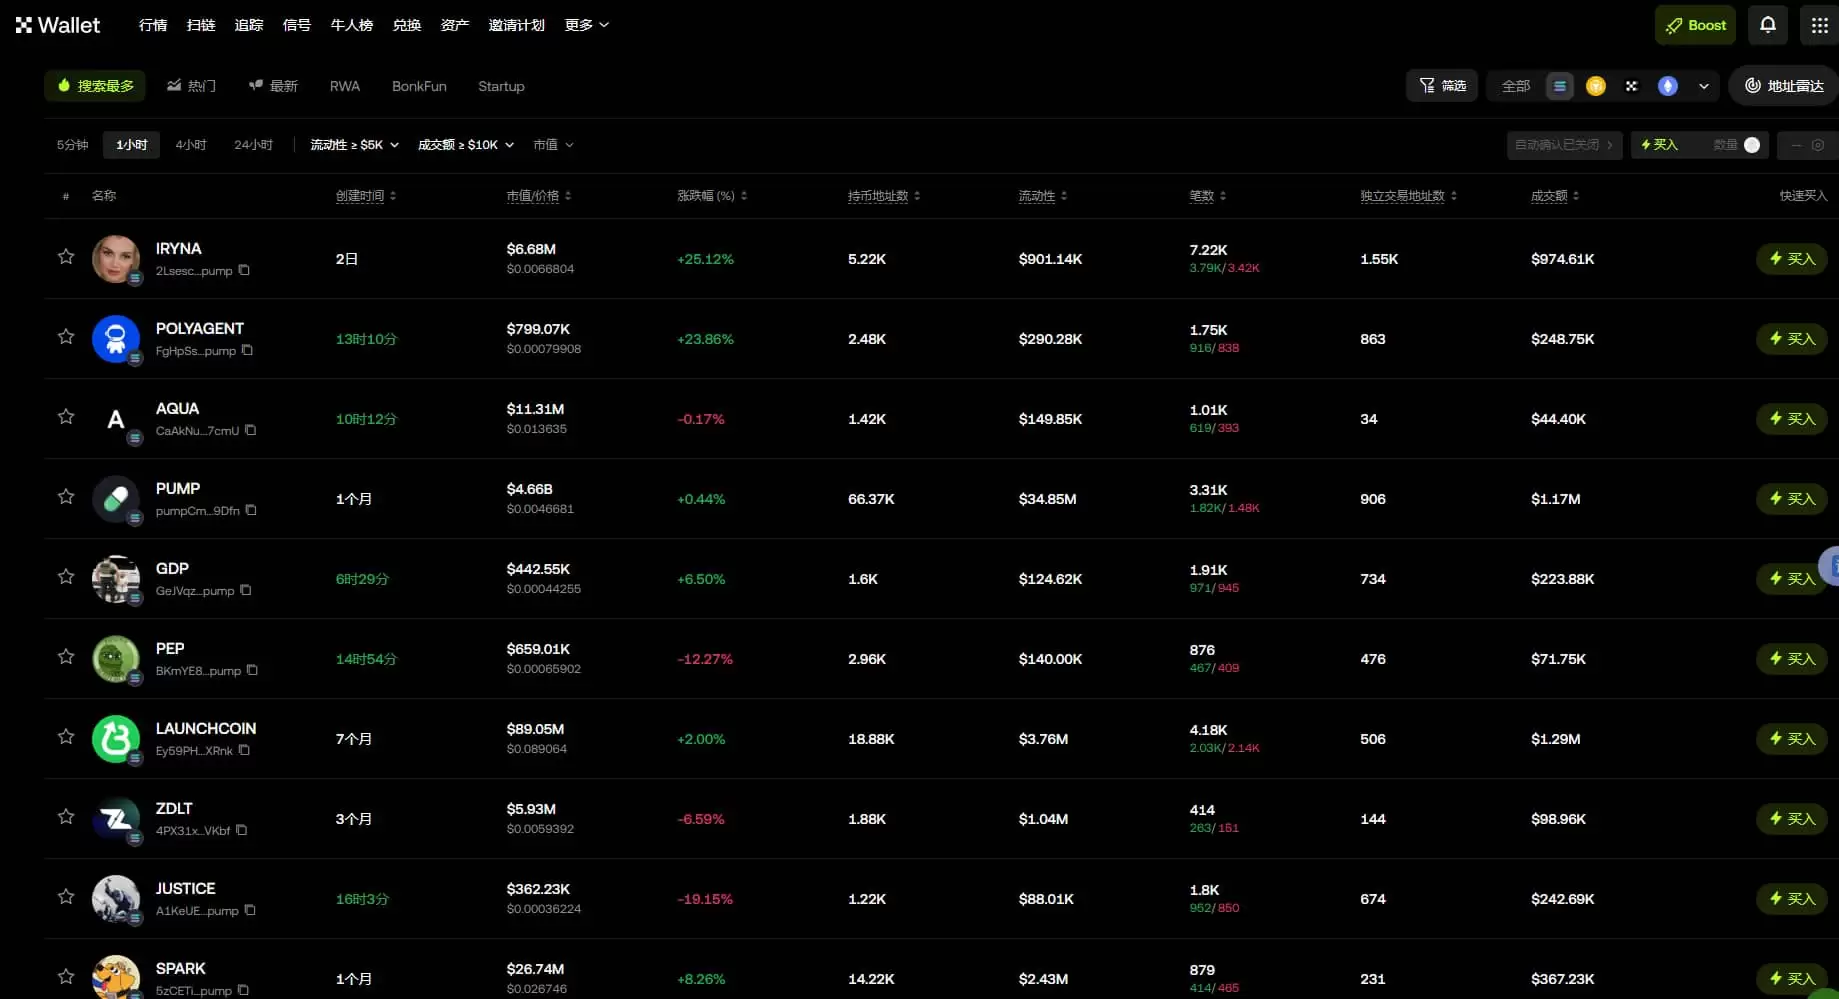Favorite the POLYAGENT token with star

66,337
